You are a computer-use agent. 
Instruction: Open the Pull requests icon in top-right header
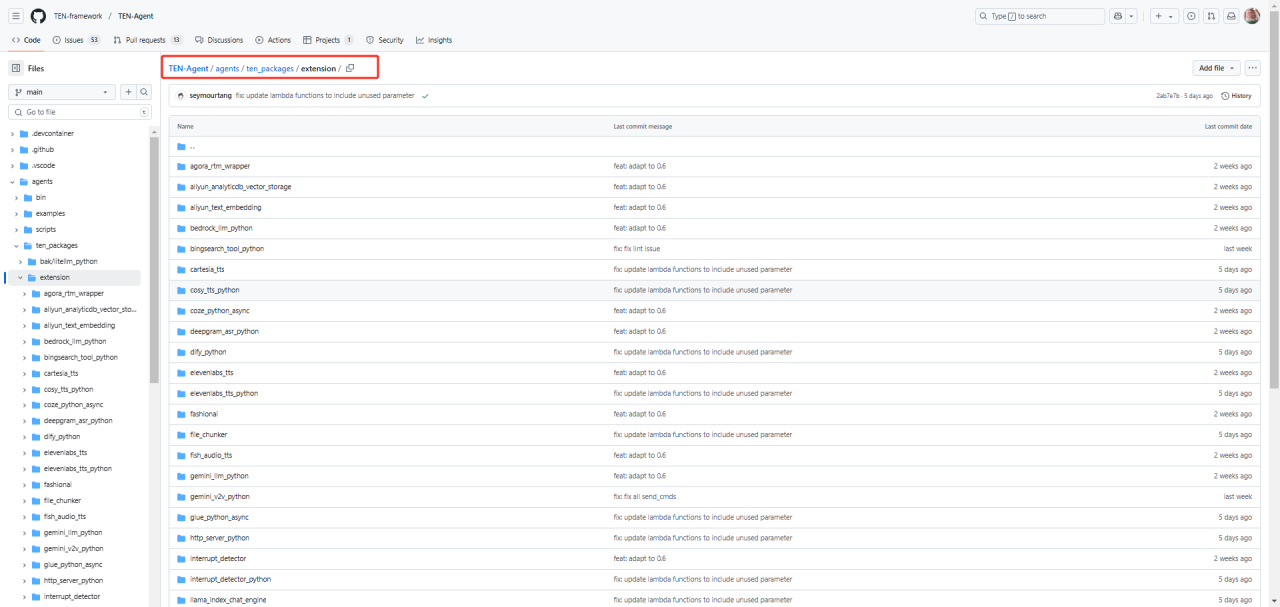point(1211,16)
